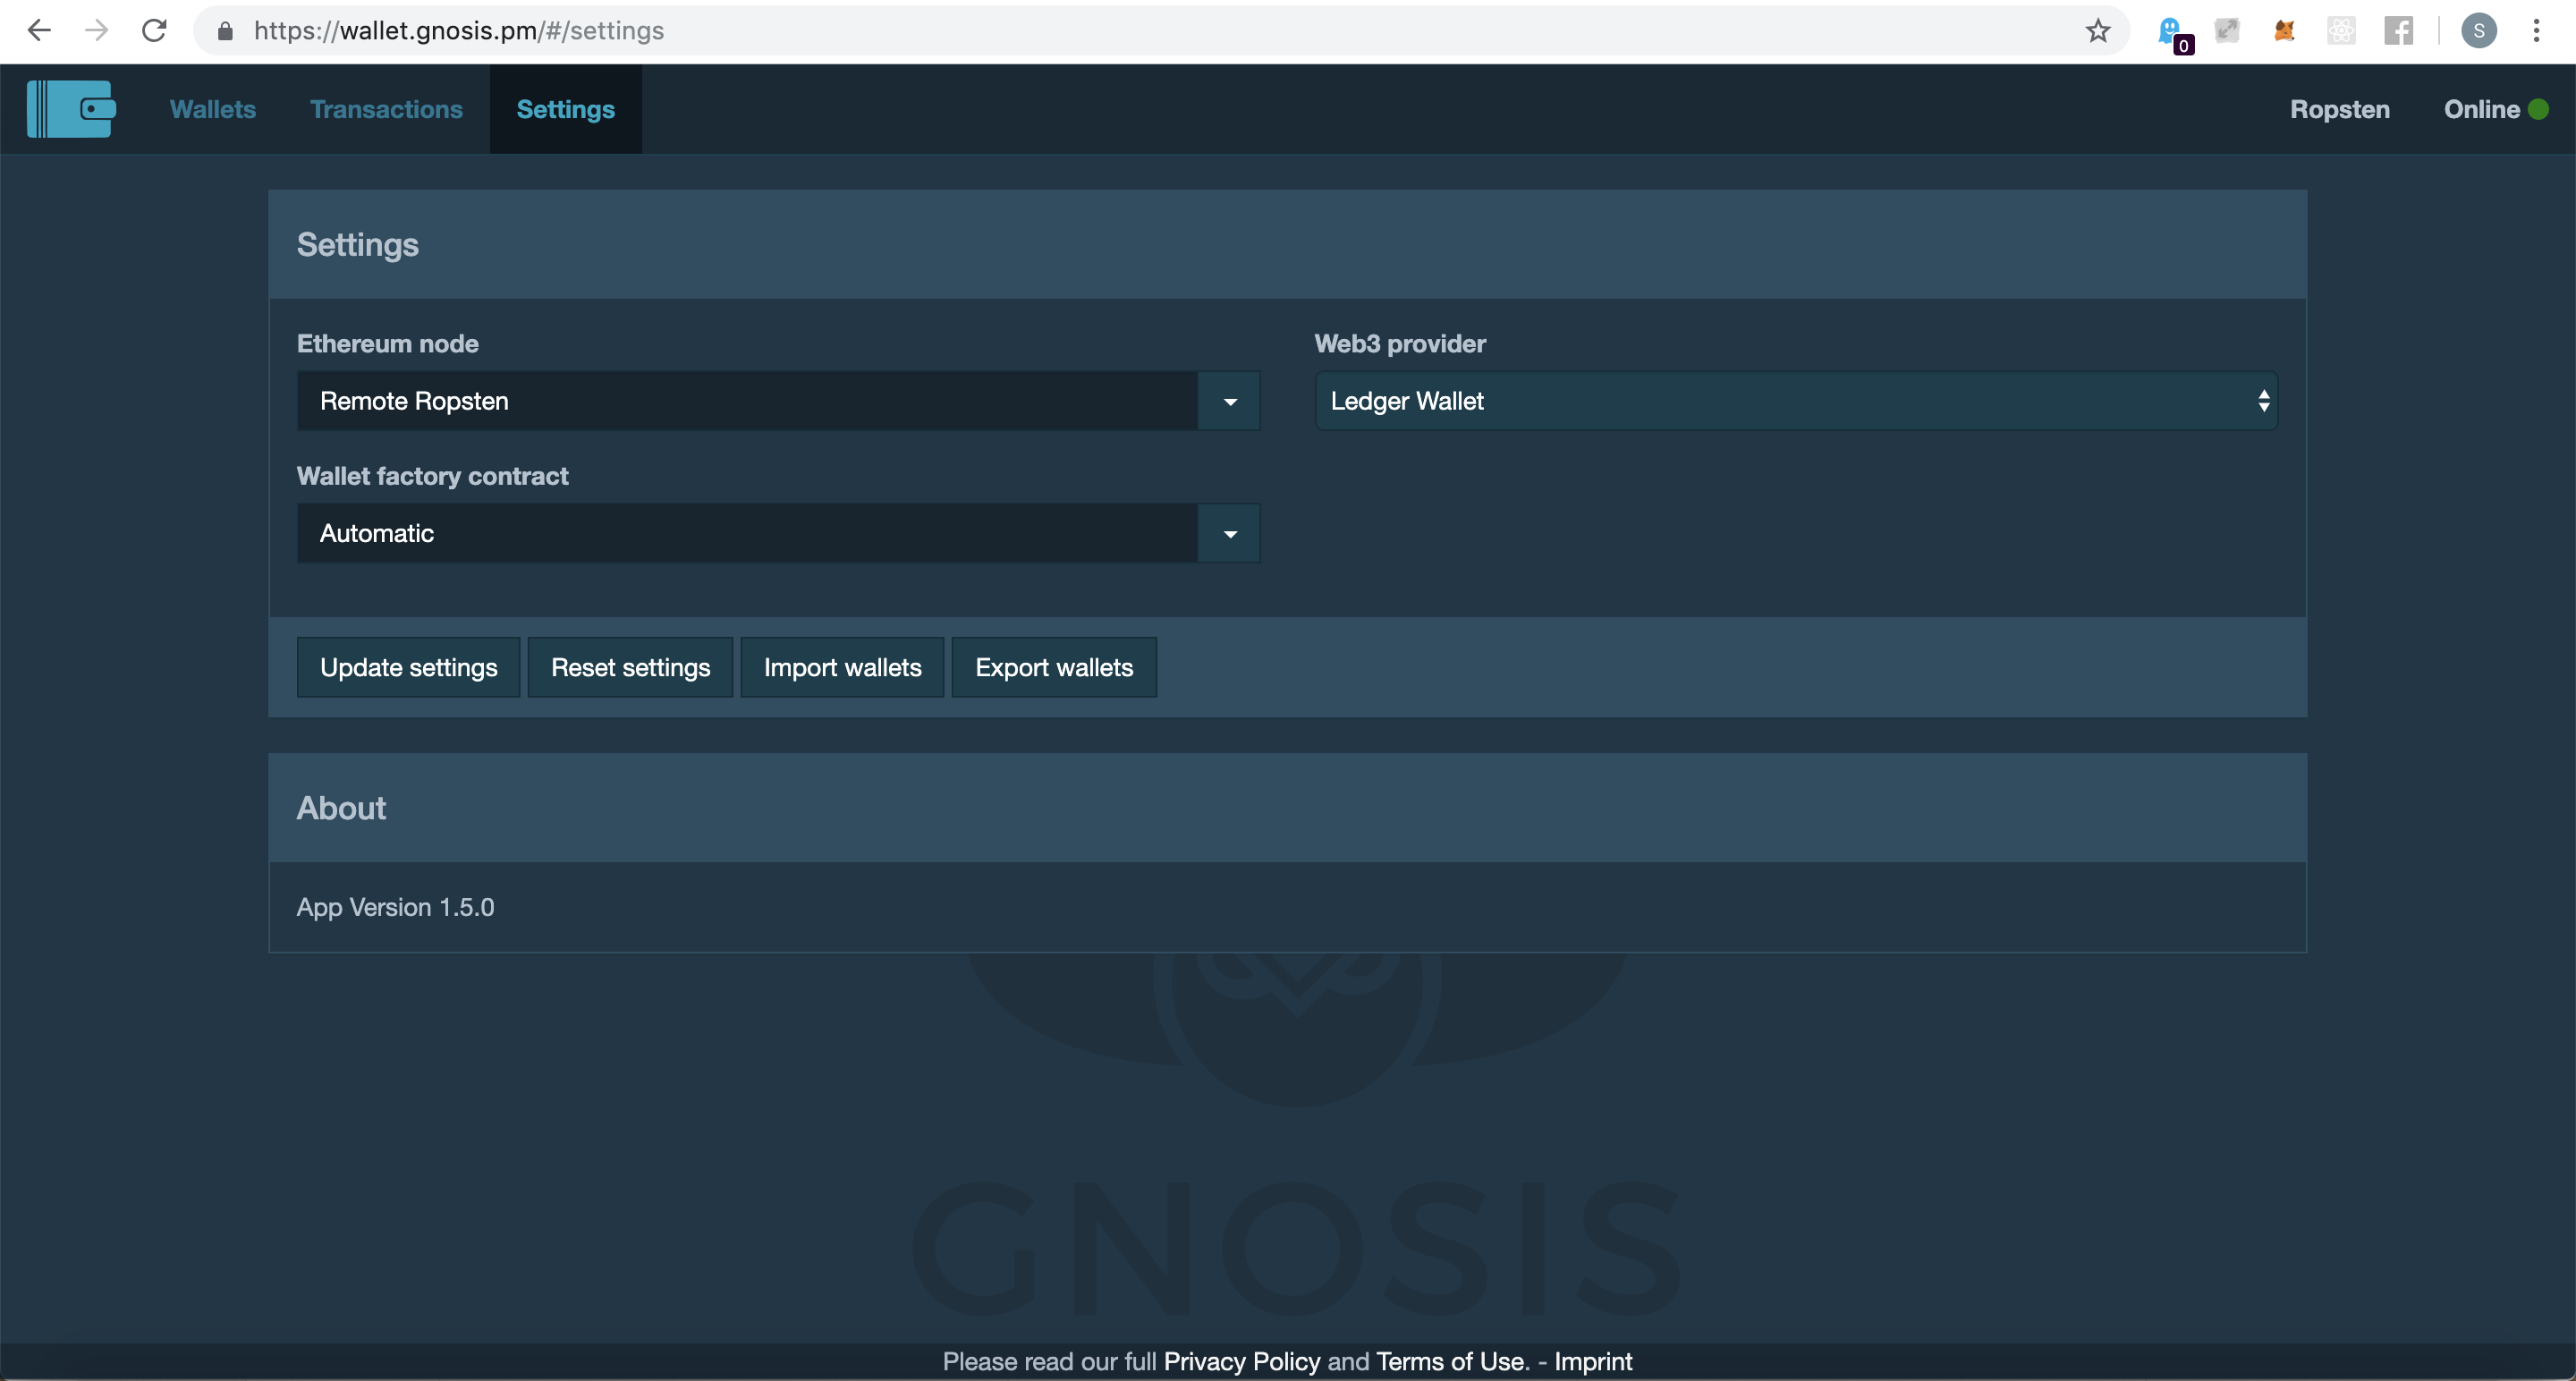Screen dimensions: 2576x1381
Task: Open the Ghostery tracker blocker extension
Action: (2172, 30)
